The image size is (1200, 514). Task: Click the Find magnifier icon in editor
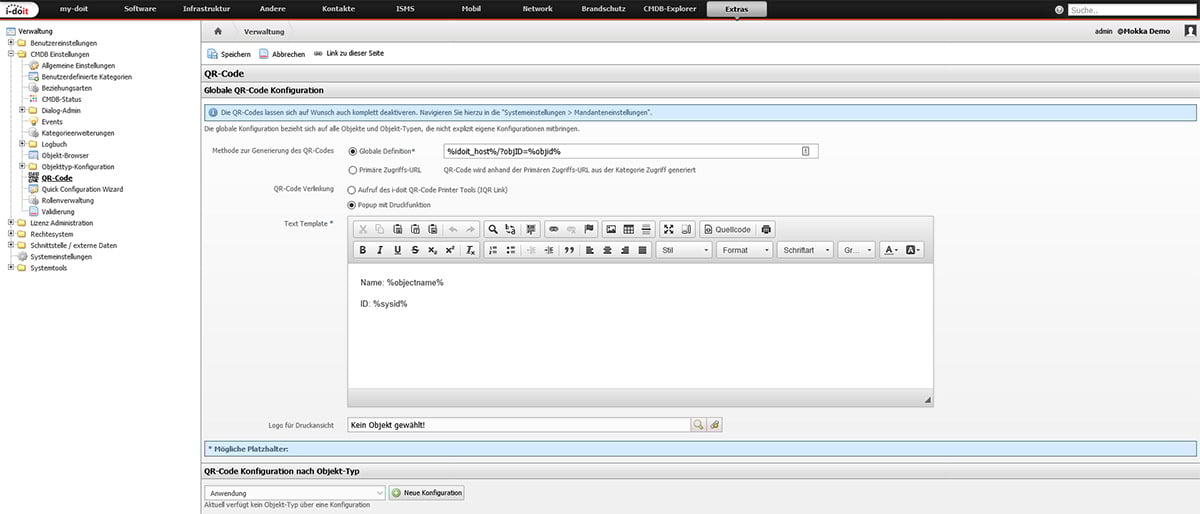click(x=493, y=229)
